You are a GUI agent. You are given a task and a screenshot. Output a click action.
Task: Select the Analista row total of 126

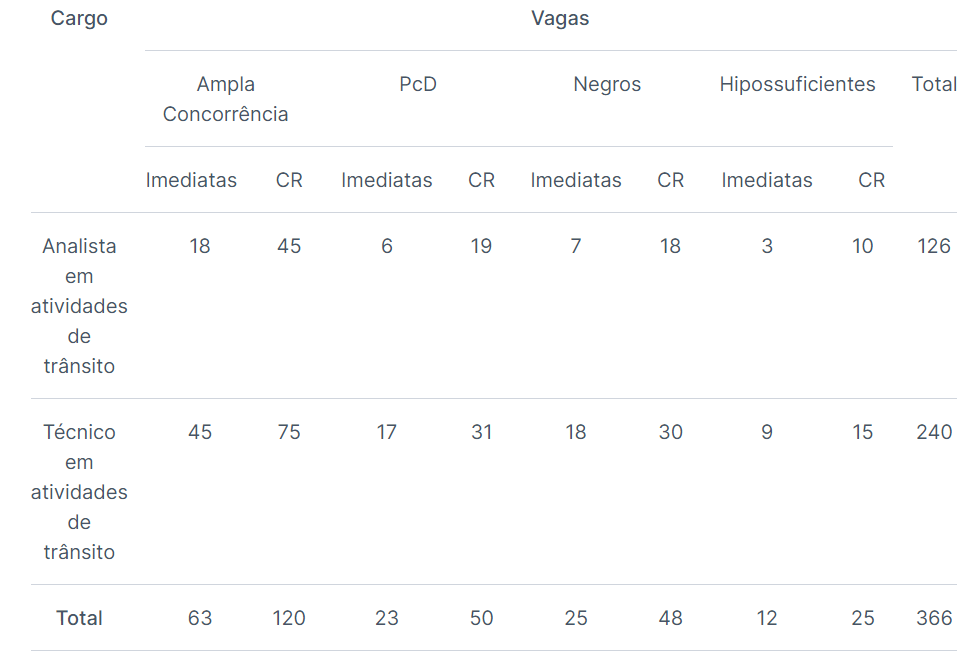[x=934, y=246]
